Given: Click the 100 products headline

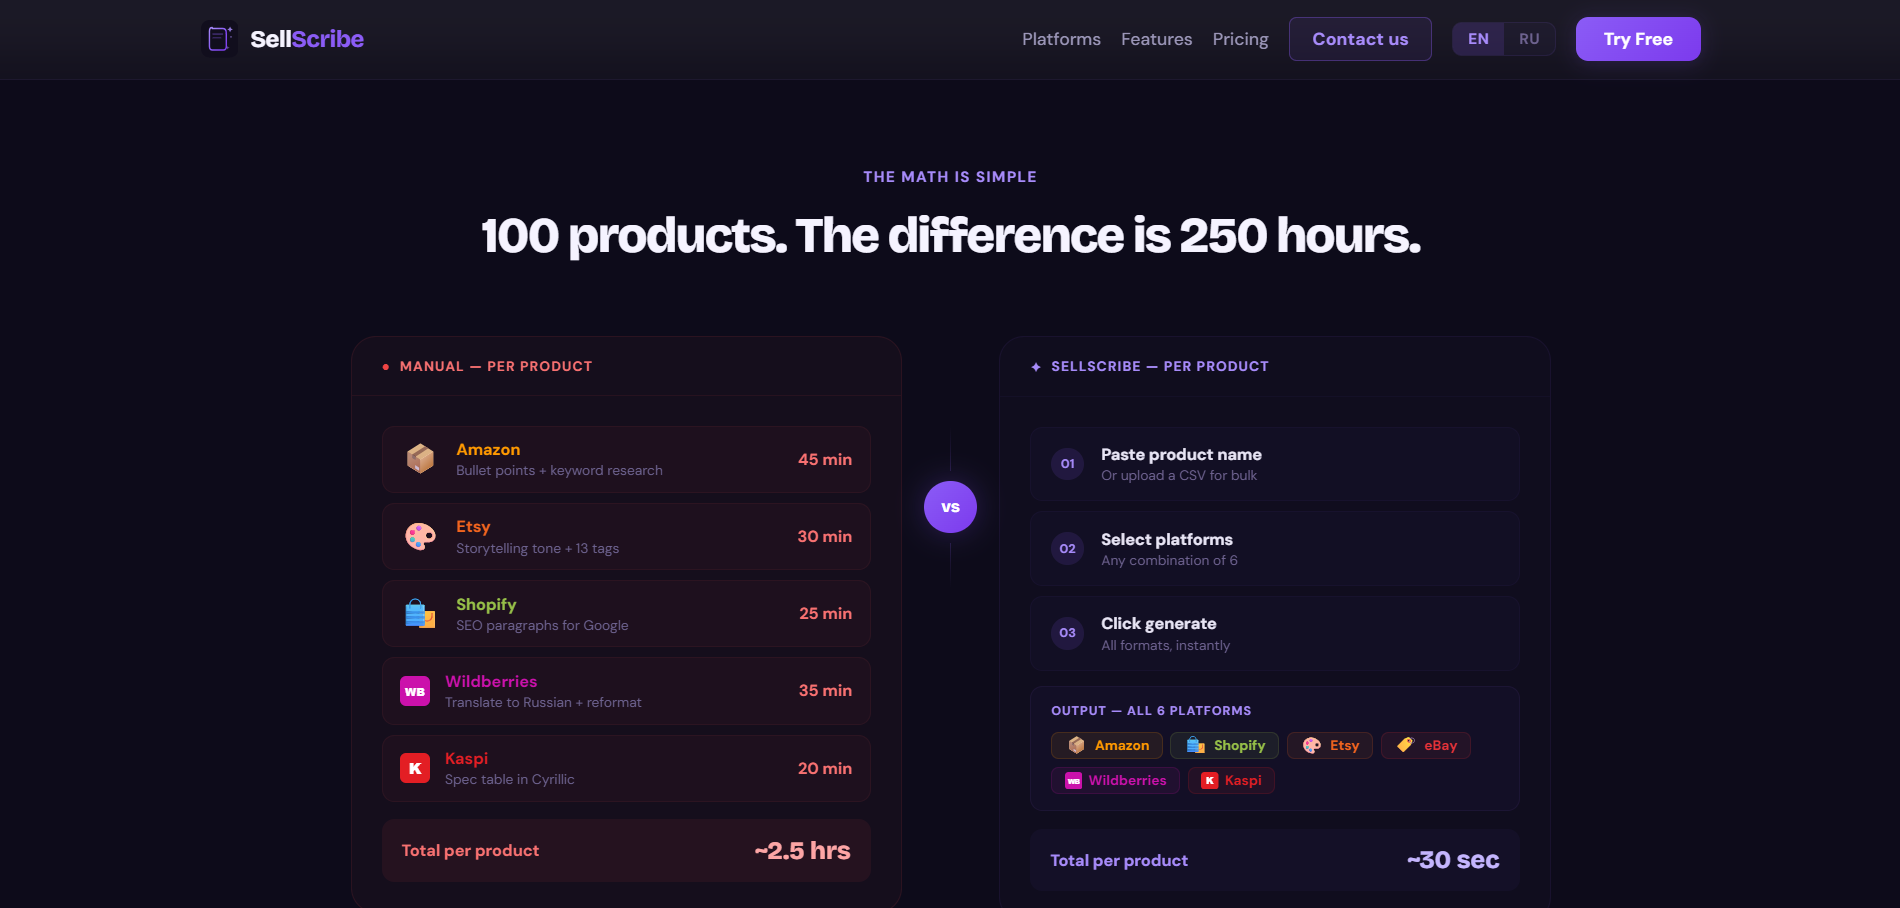Looking at the screenshot, I should coord(950,237).
